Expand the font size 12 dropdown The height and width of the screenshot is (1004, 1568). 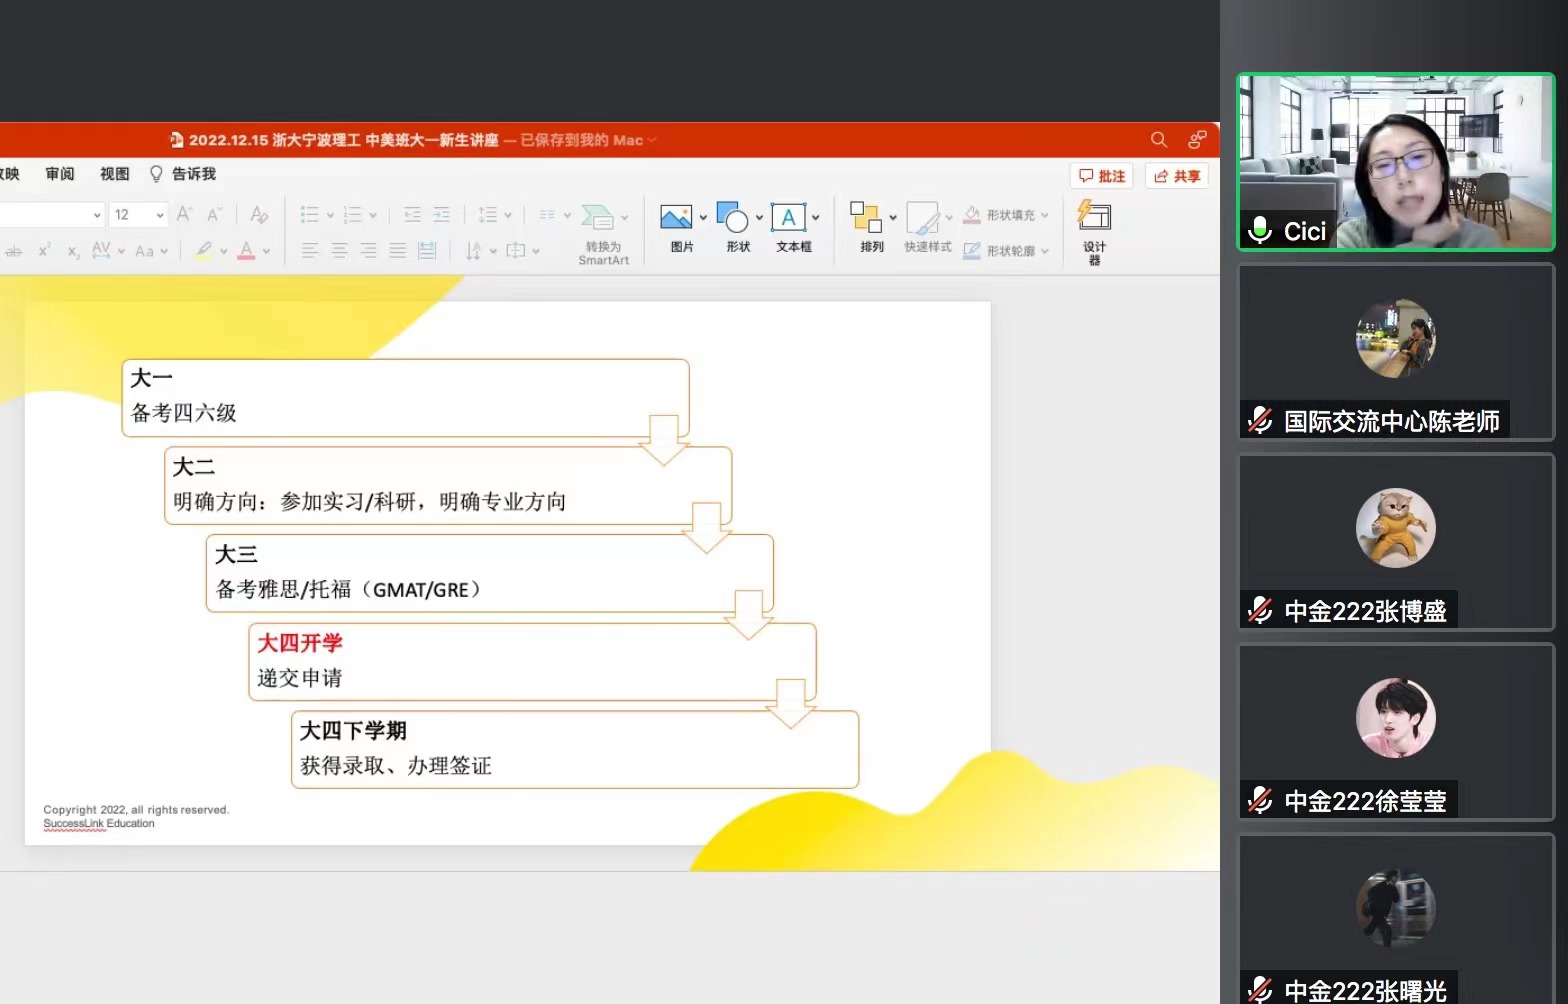(160, 215)
